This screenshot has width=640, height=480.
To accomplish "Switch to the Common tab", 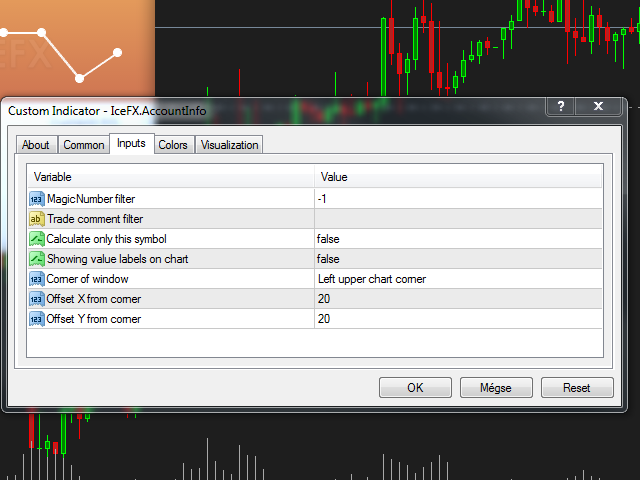I will coord(84,145).
